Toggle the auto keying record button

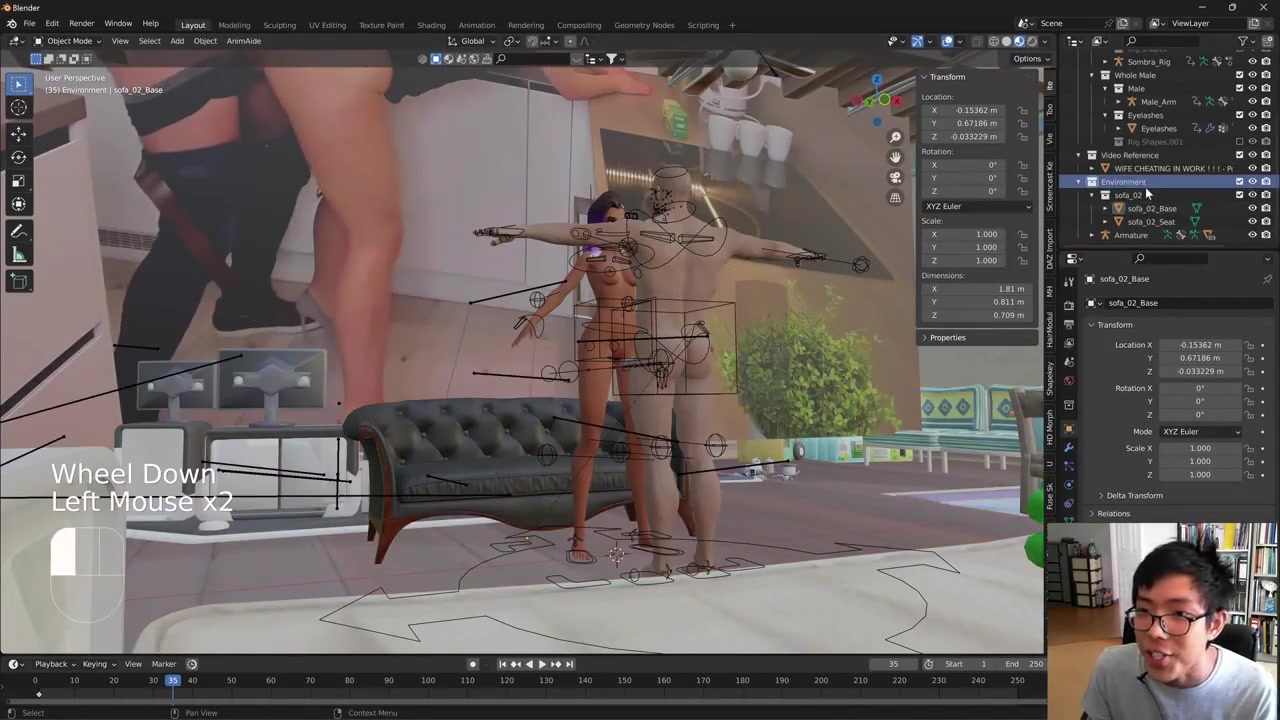click(x=473, y=664)
